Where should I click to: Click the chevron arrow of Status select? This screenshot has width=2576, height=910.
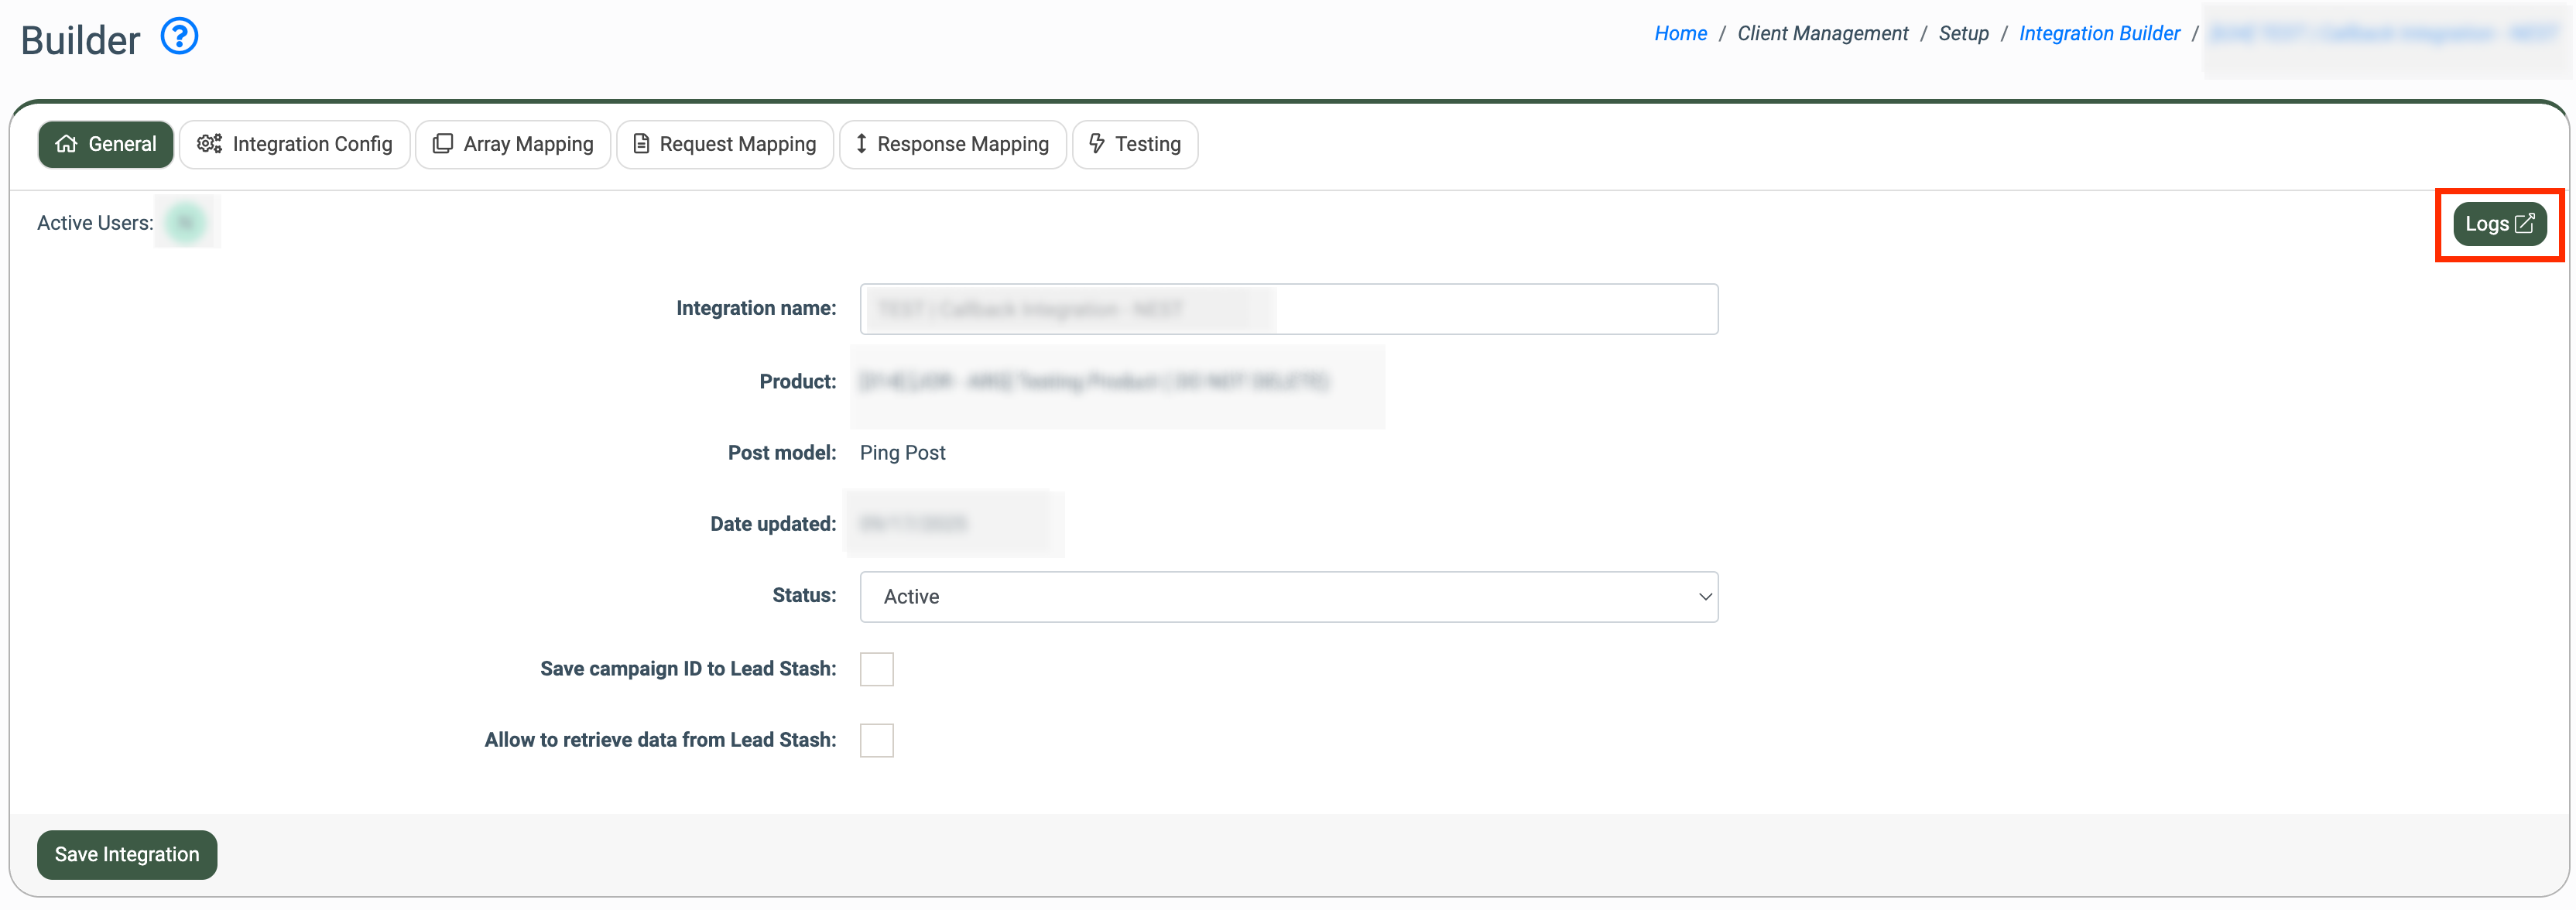(x=1705, y=597)
